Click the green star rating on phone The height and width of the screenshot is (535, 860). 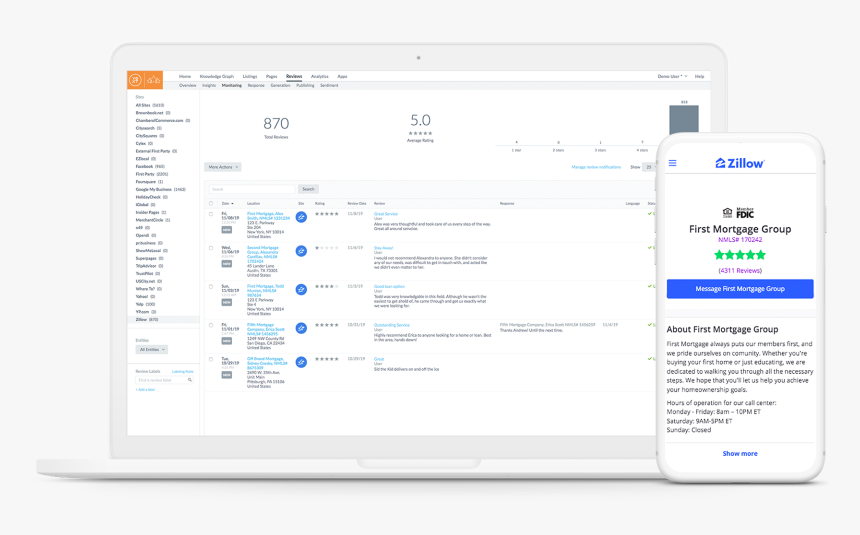click(740, 255)
